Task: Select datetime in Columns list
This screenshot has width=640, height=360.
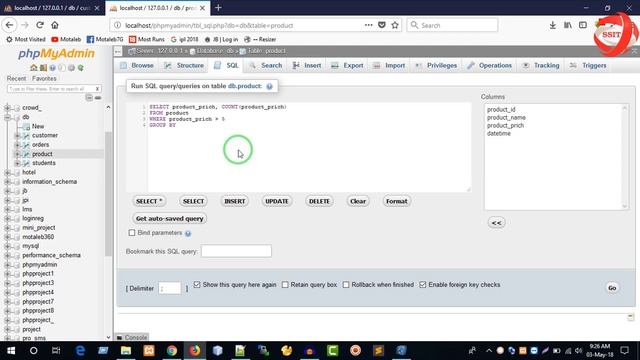Action: [499, 133]
